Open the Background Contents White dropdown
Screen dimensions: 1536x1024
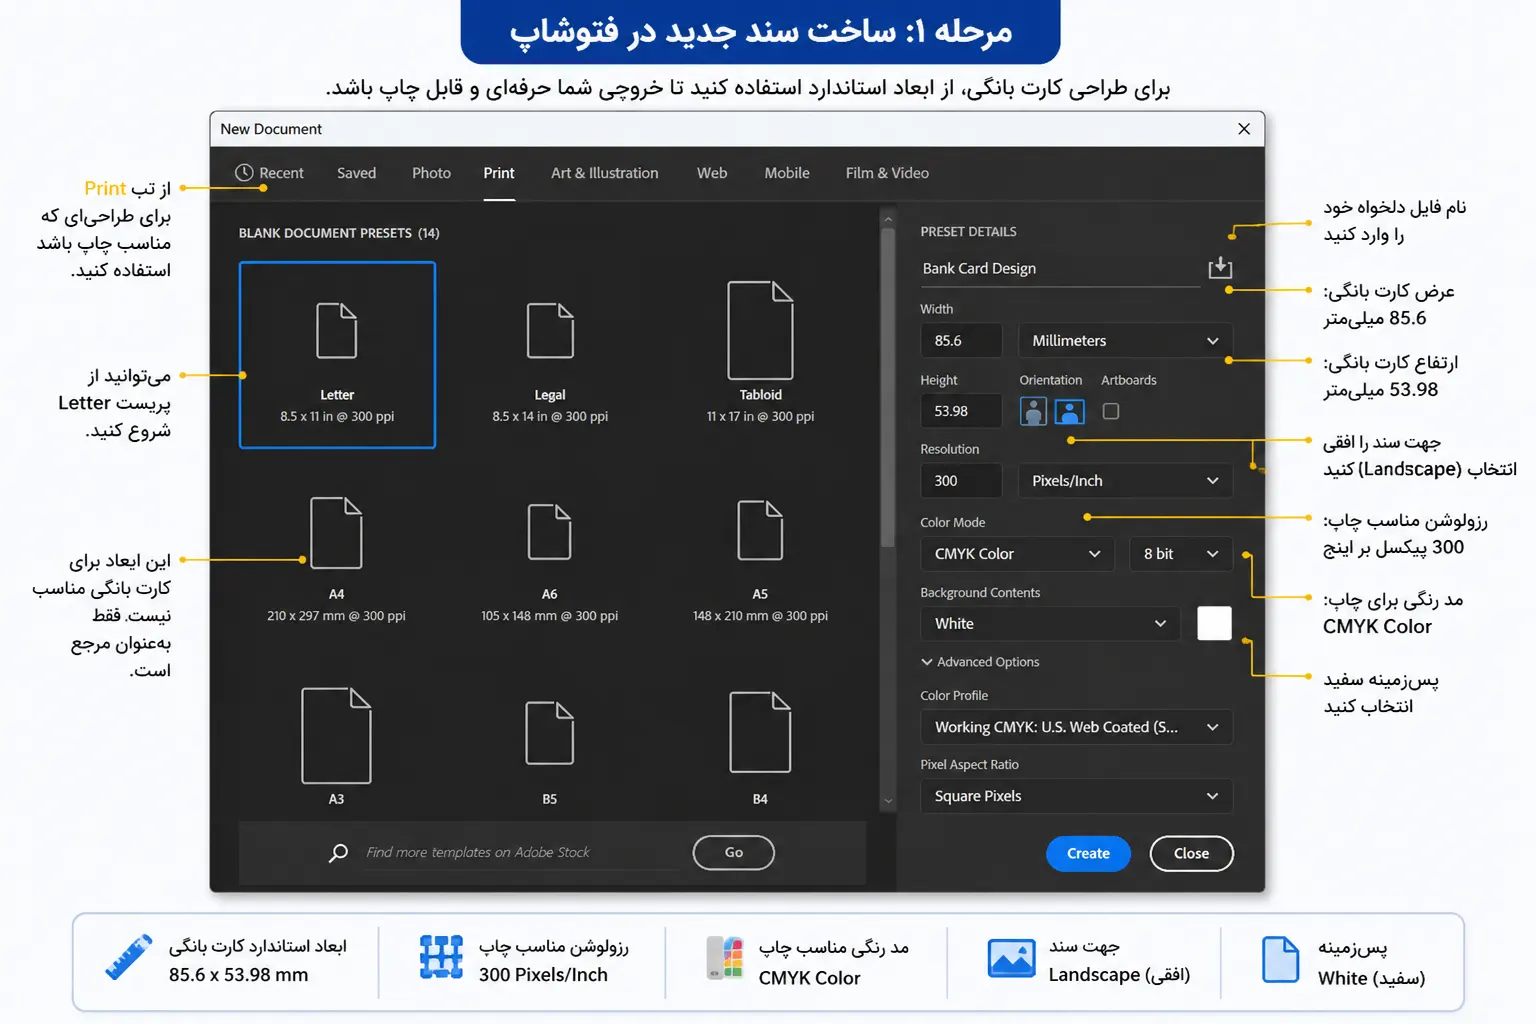click(1051, 624)
